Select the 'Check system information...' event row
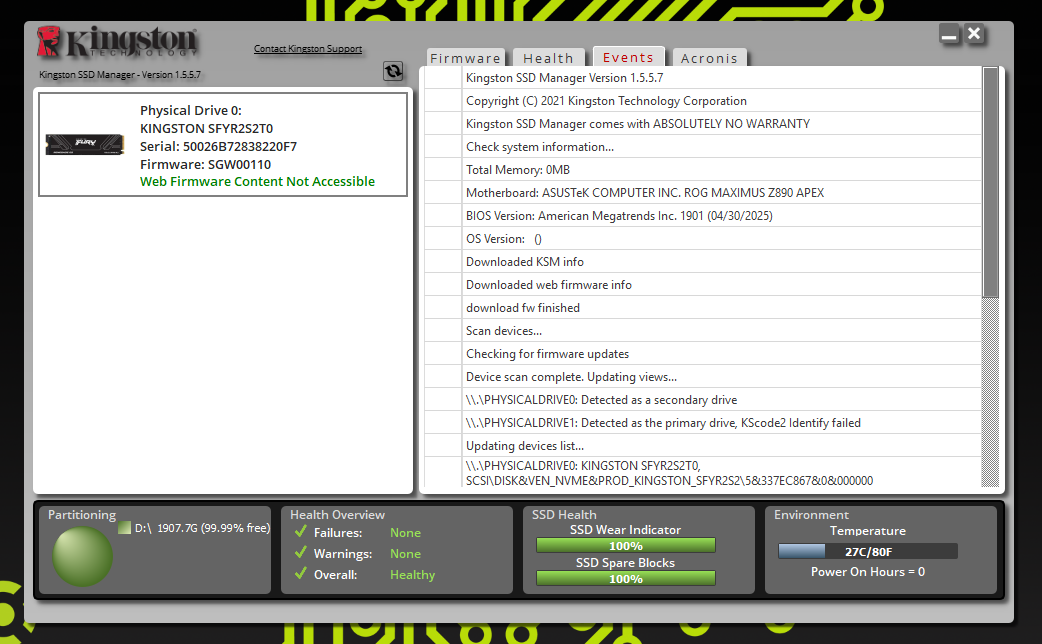The height and width of the screenshot is (644, 1042). 703,147
